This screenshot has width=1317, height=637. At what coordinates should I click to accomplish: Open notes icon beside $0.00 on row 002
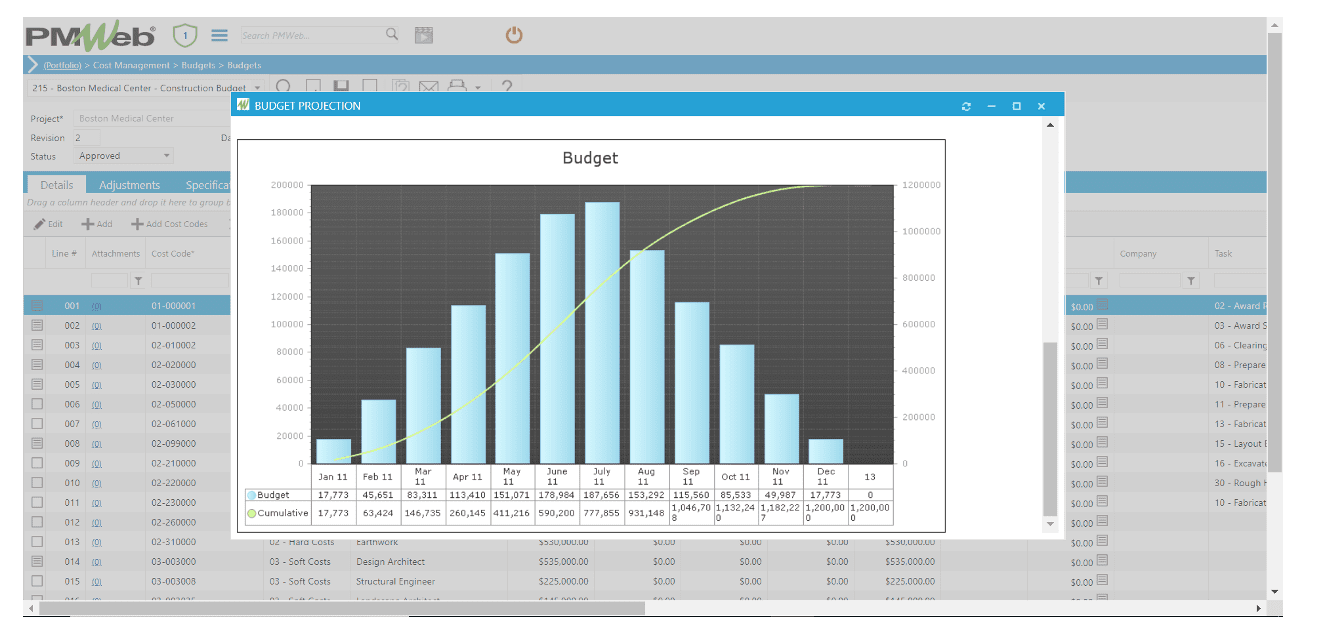(1102, 324)
